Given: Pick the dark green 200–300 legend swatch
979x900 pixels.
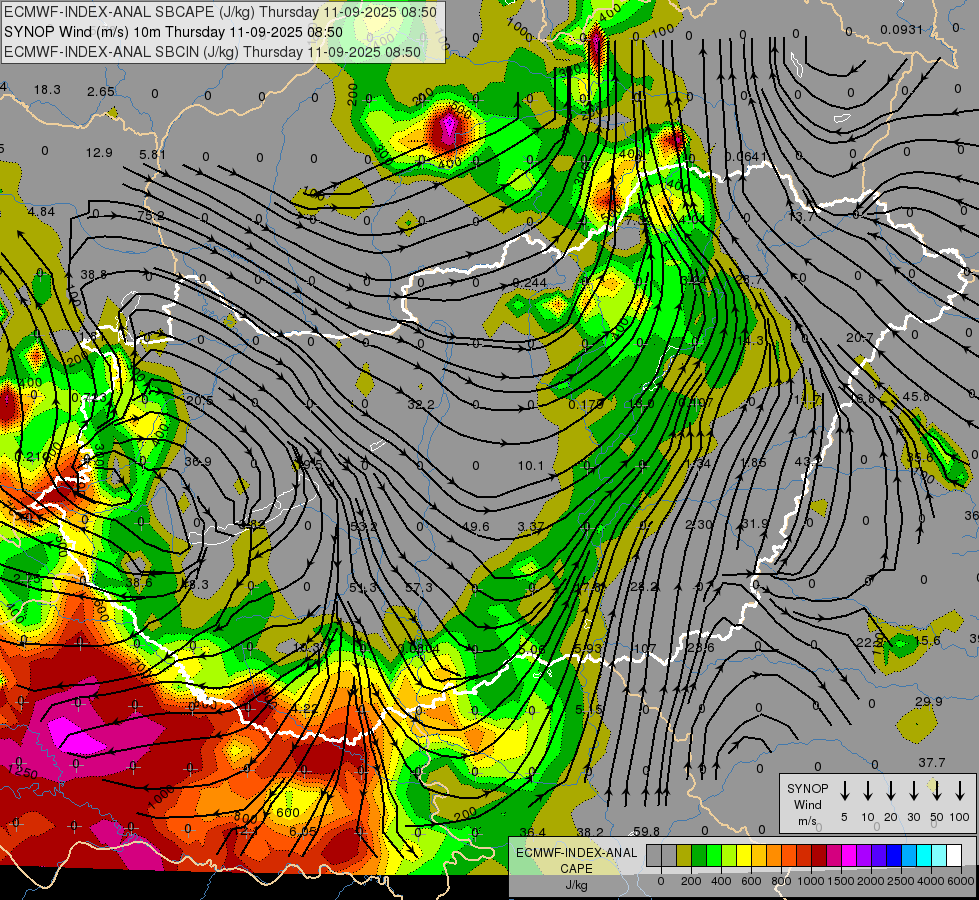Looking at the screenshot, I should click(x=699, y=856).
